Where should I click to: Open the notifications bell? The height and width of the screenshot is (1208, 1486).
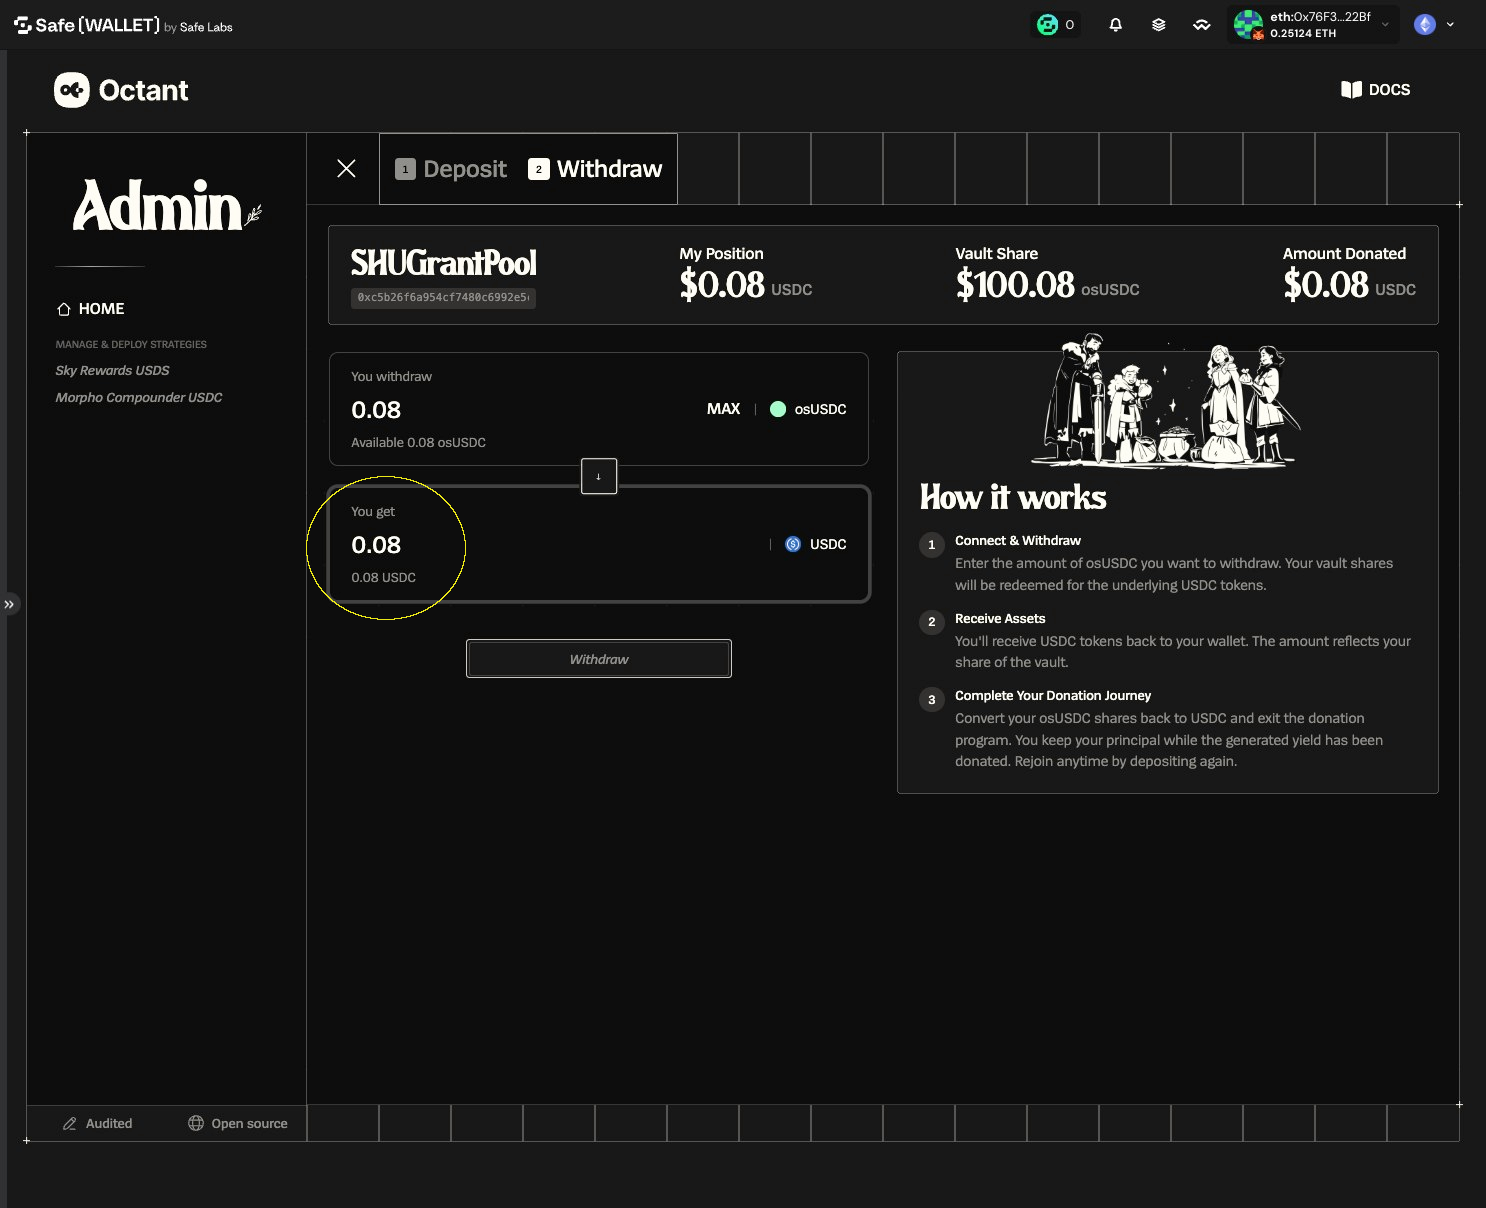pyautogui.click(x=1116, y=25)
